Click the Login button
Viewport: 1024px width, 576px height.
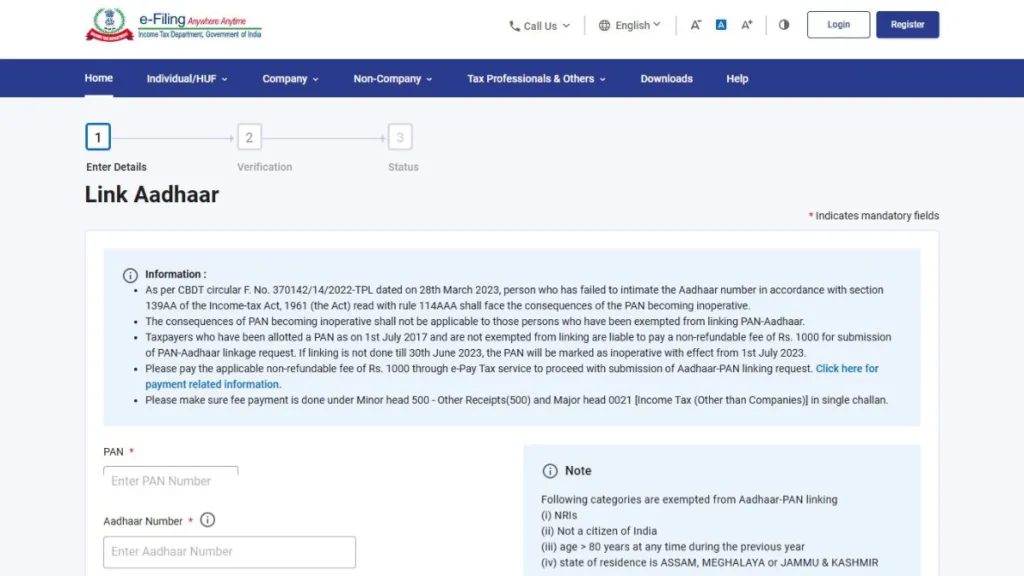[838, 24]
